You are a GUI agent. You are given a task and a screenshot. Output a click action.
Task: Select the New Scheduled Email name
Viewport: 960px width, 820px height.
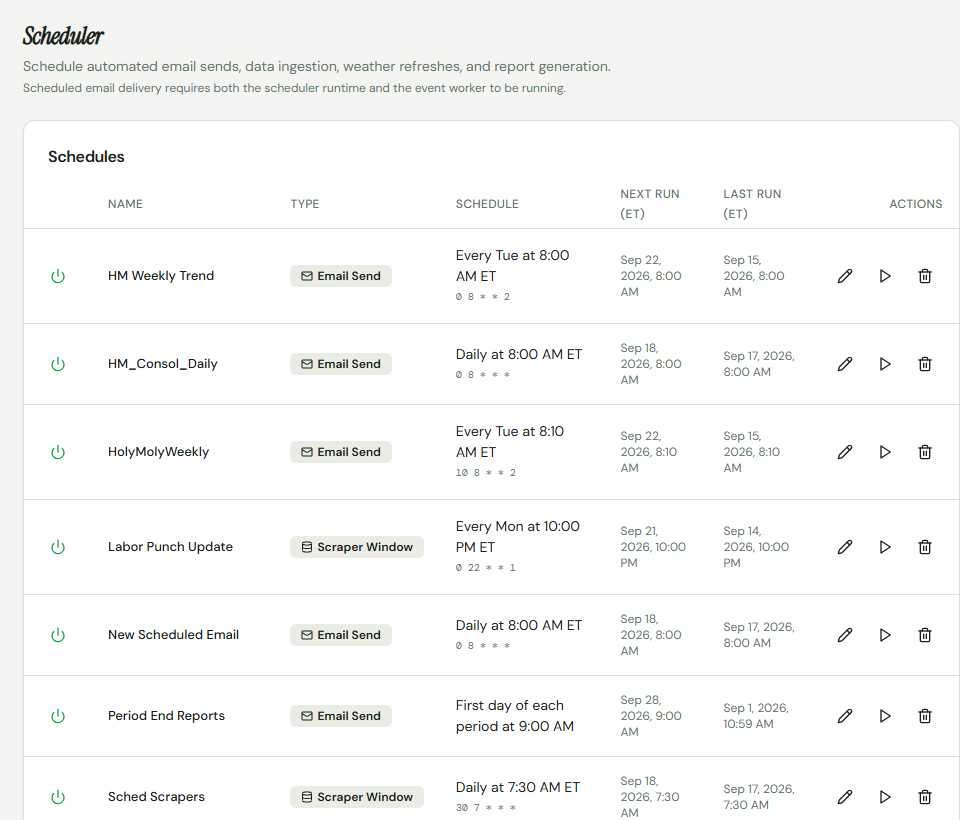[x=173, y=635]
